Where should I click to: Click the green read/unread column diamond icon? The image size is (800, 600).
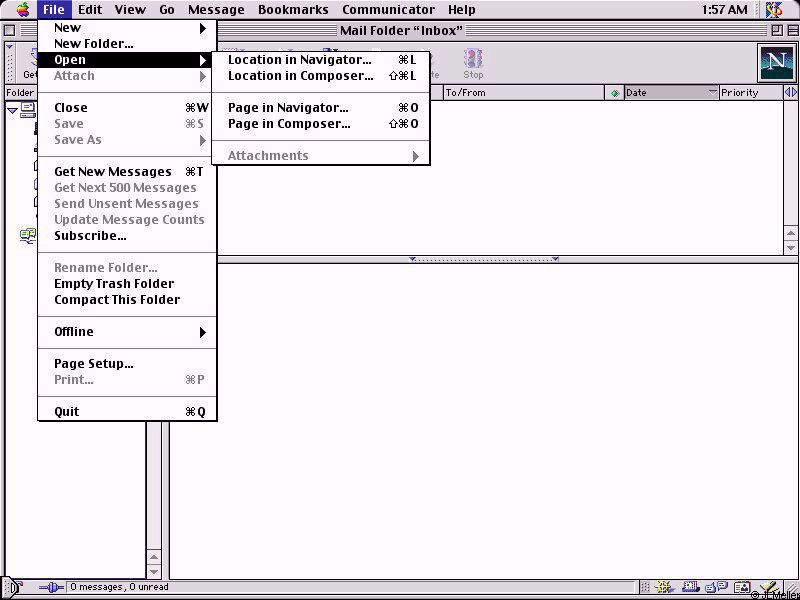tap(614, 93)
